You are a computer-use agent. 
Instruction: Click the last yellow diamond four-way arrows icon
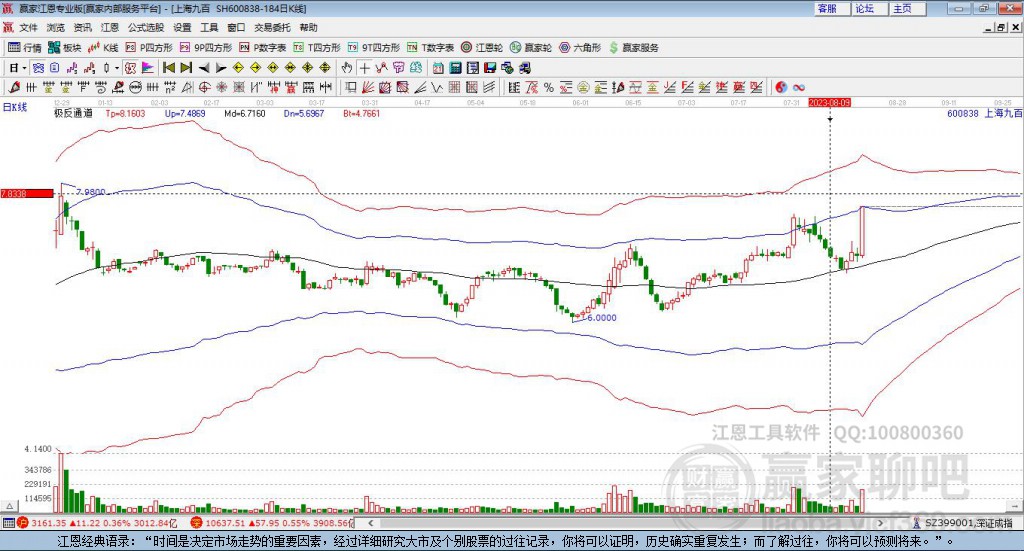coord(325,68)
